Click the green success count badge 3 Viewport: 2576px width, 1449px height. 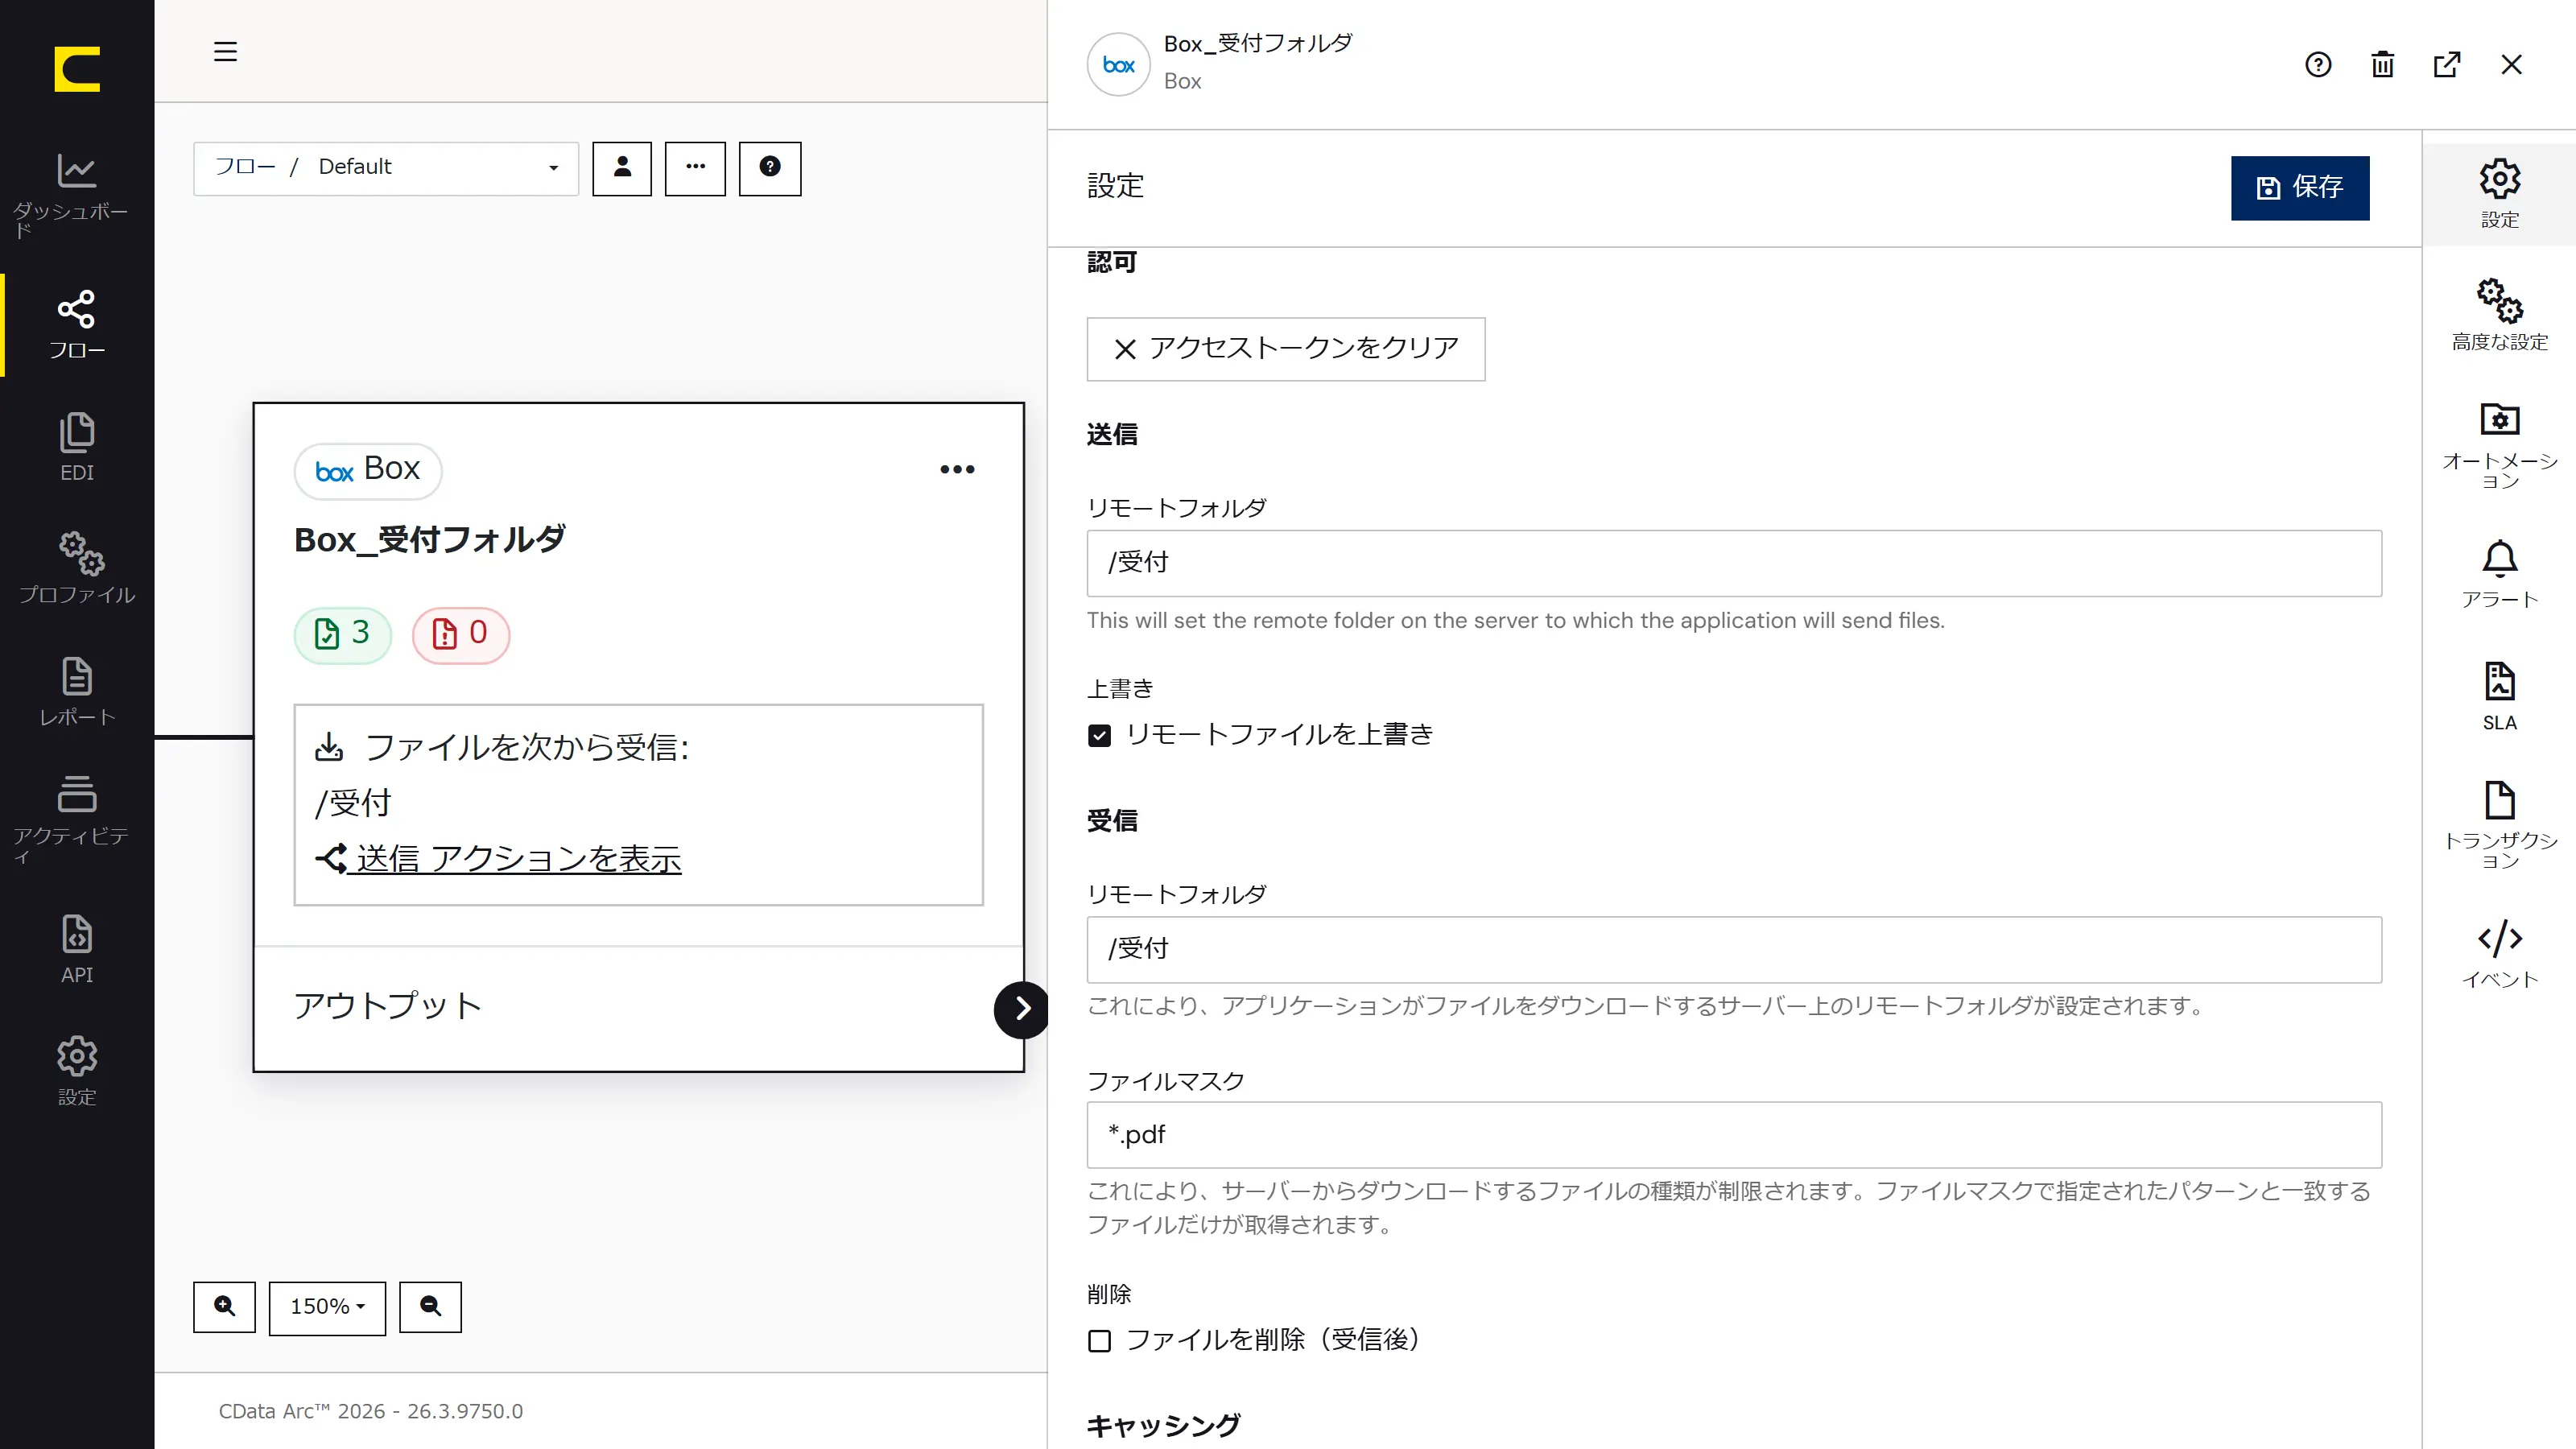342,634
